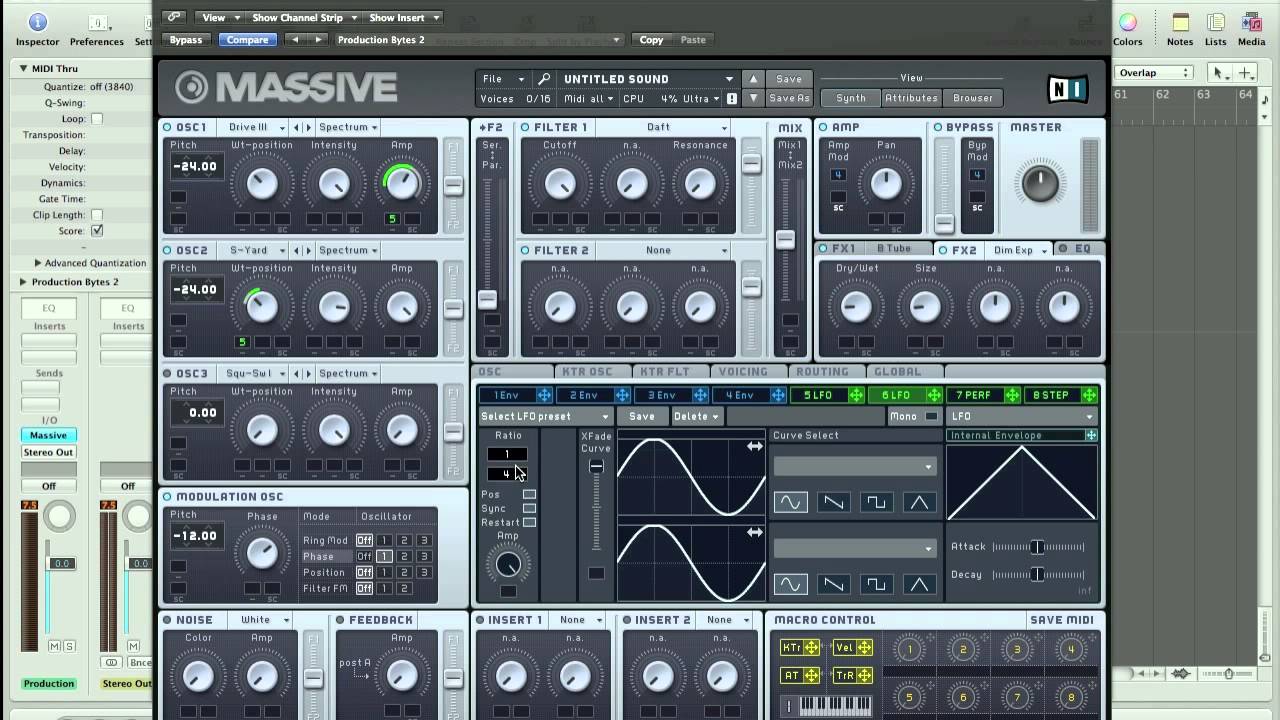Load the previous sound with the up arrow

(x=753, y=79)
